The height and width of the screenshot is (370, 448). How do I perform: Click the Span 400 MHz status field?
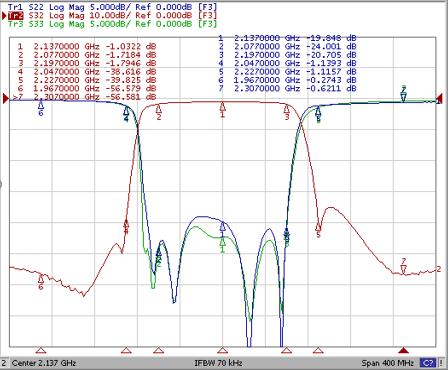tap(387, 363)
